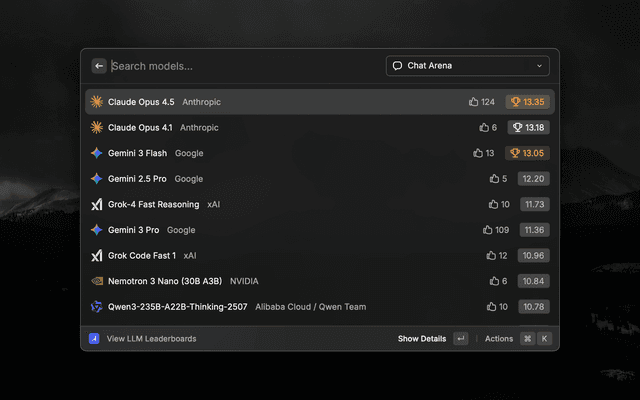Viewport: 640px width, 400px height.
Task: Click the Anthropic logo beside Claude Opus 4.5
Action: [x=97, y=102]
